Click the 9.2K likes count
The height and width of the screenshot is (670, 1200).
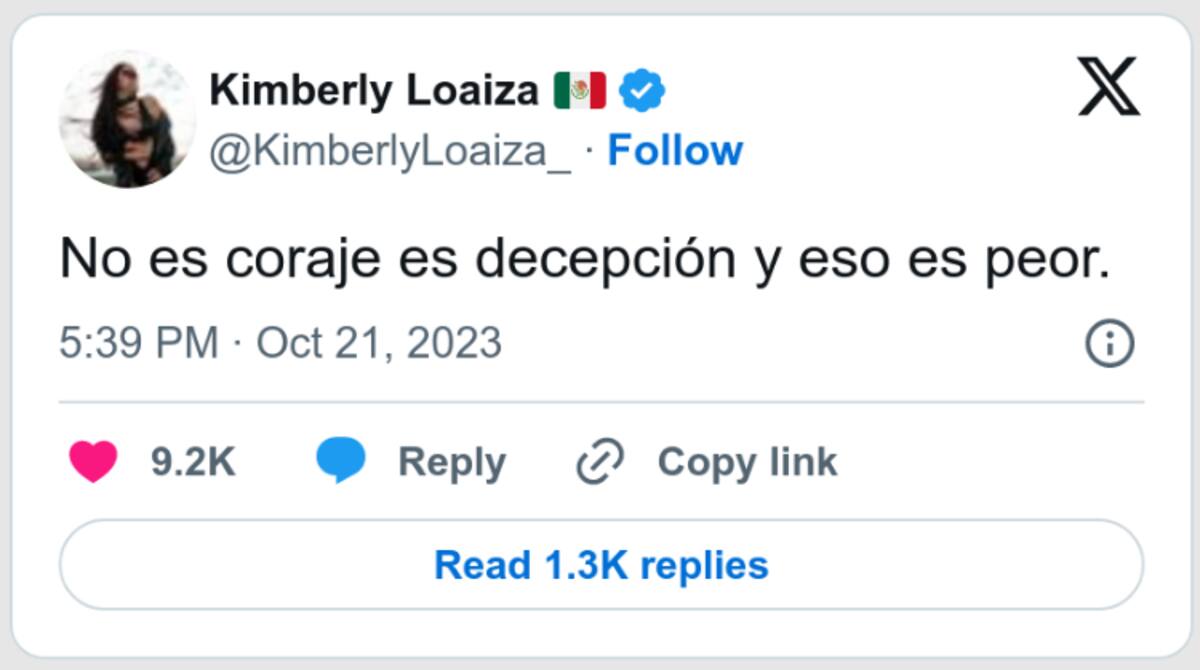pos(193,462)
